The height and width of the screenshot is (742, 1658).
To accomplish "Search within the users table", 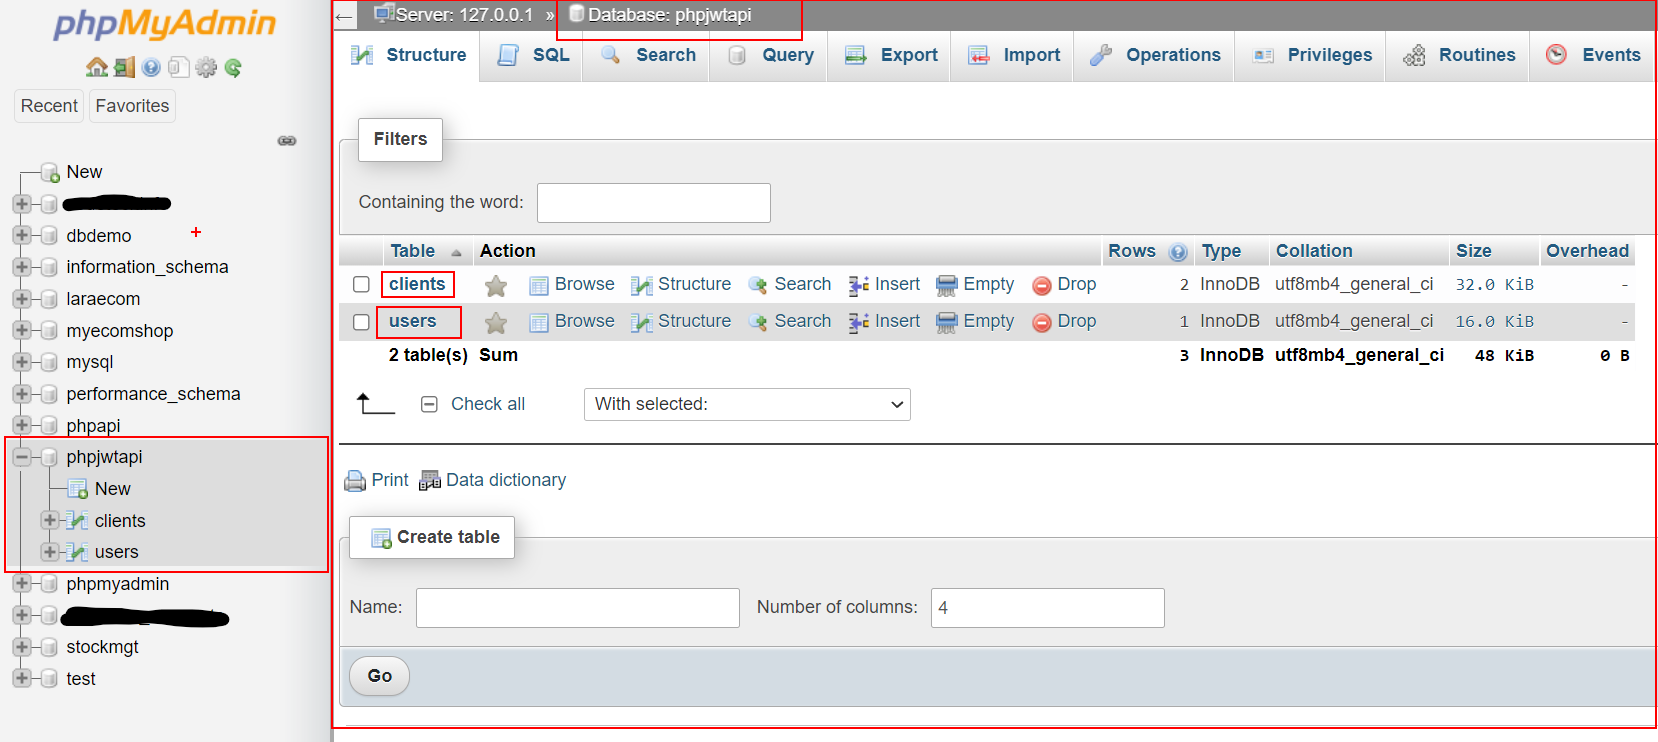I will pos(790,321).
